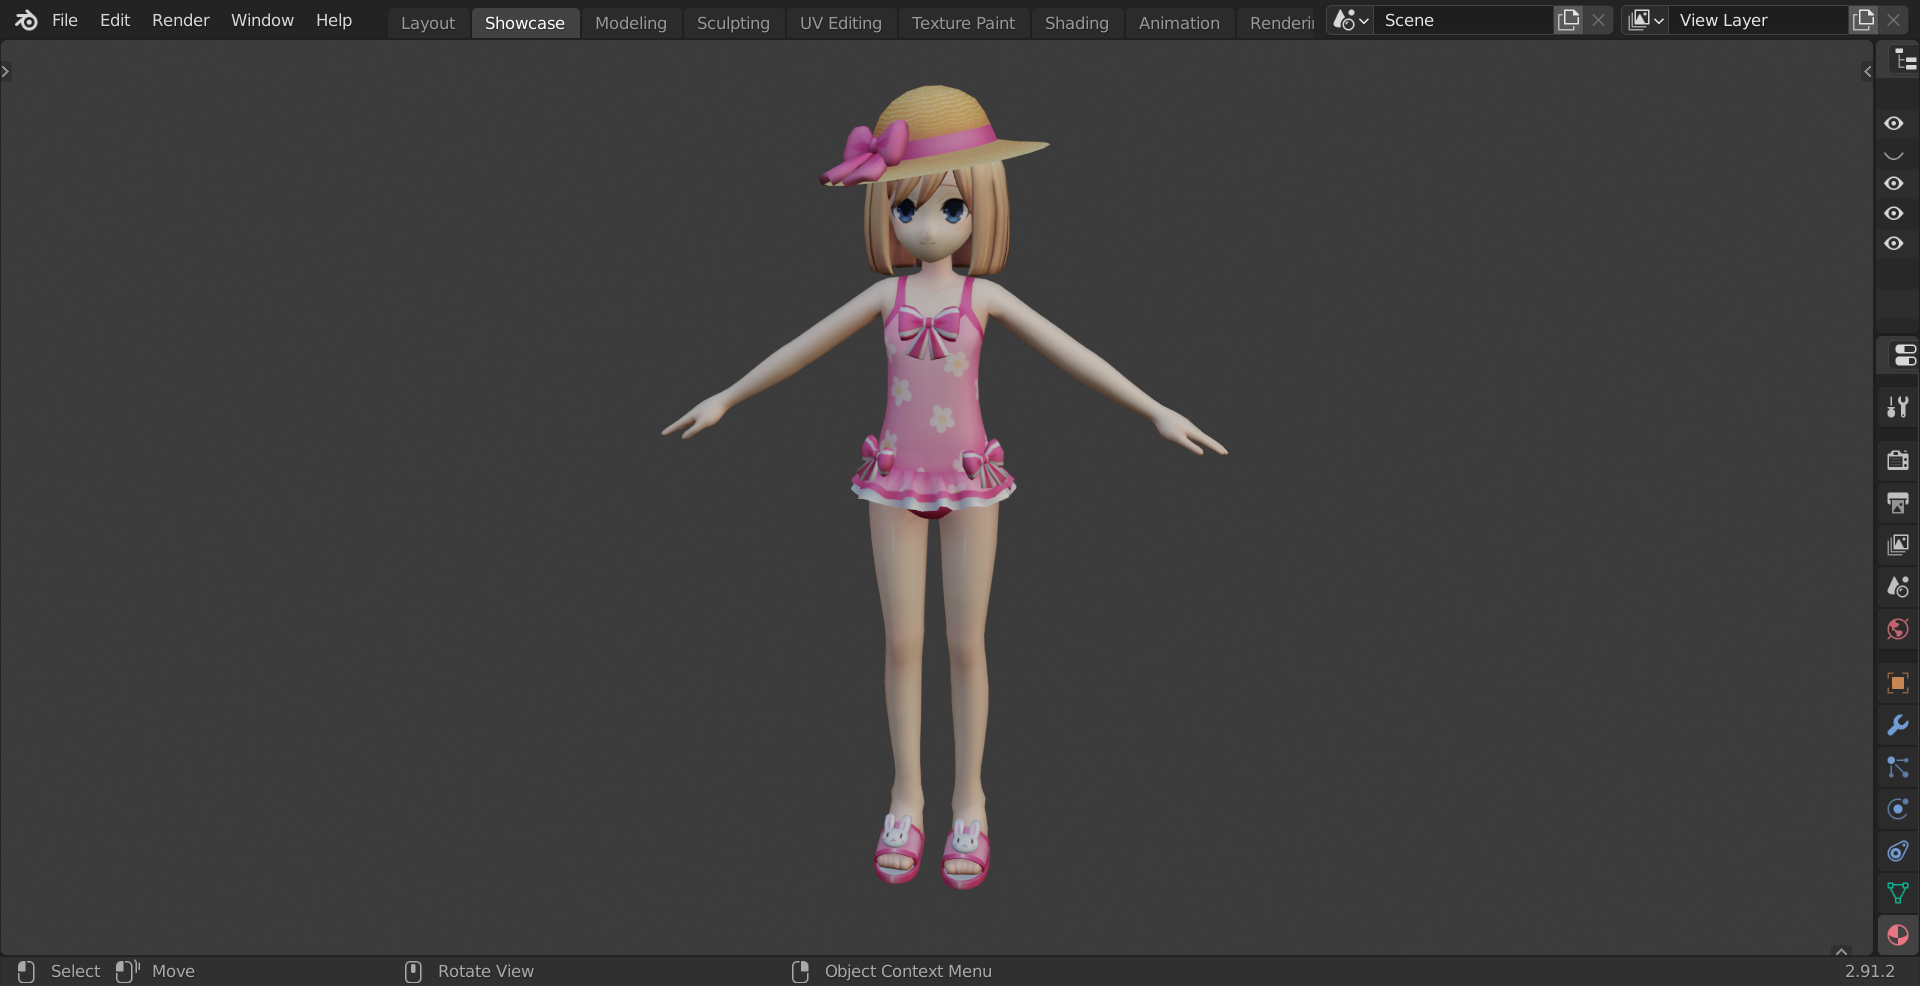Open the Modifier properties wrench tab
This screenshot has width=1920, height=986.
tap(1897, 725)
